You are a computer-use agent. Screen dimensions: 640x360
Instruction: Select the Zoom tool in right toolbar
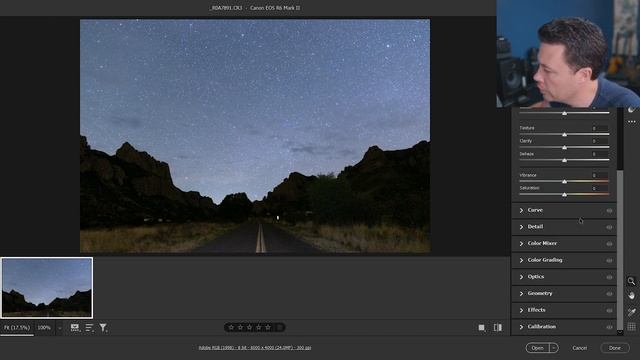pos(631,281)
